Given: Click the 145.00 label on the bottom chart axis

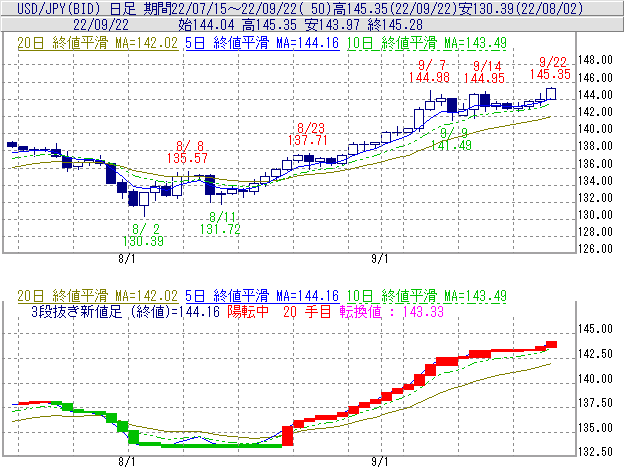Looking at the screenshot, I should (x=595, y=329).
